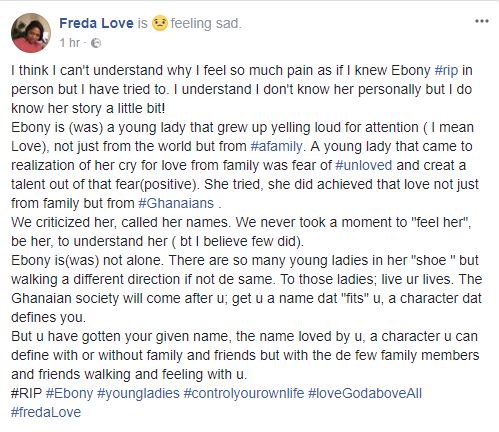Follow the #afamily hashtag link

[x=276, y=146]
